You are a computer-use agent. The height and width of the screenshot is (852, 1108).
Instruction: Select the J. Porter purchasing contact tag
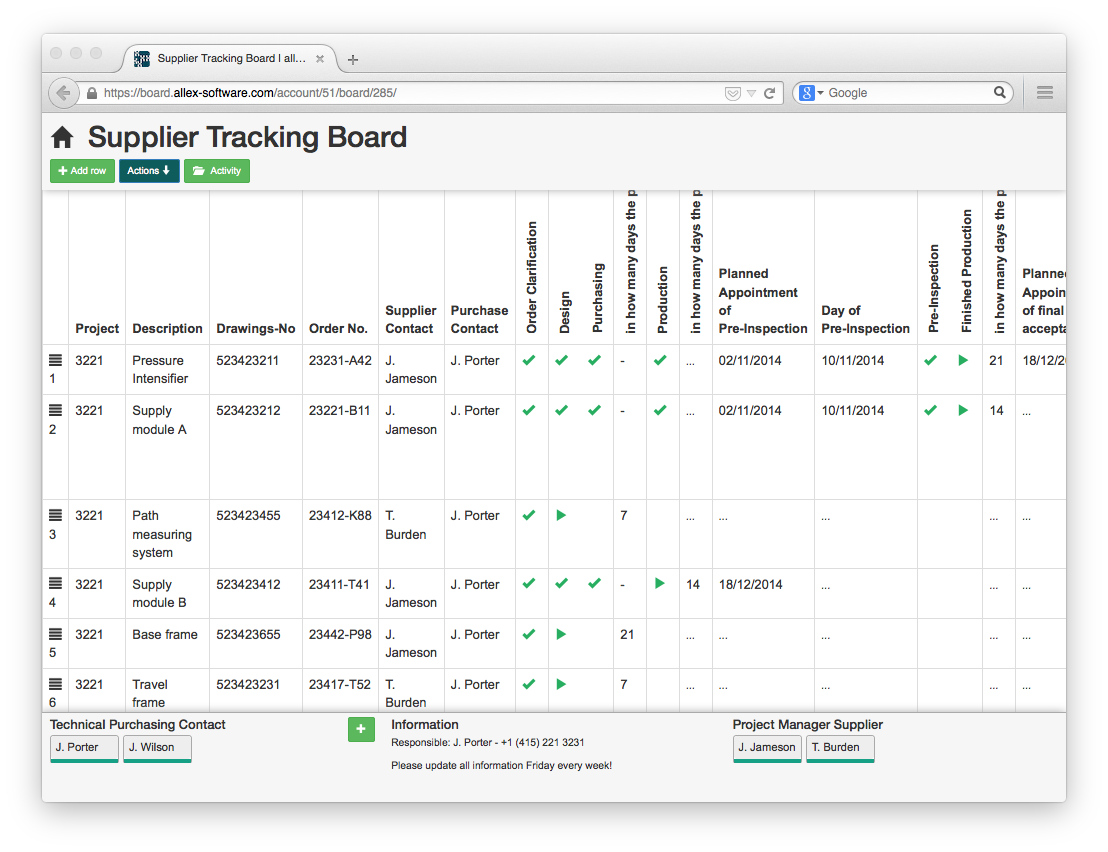click(x=84, y=748)
